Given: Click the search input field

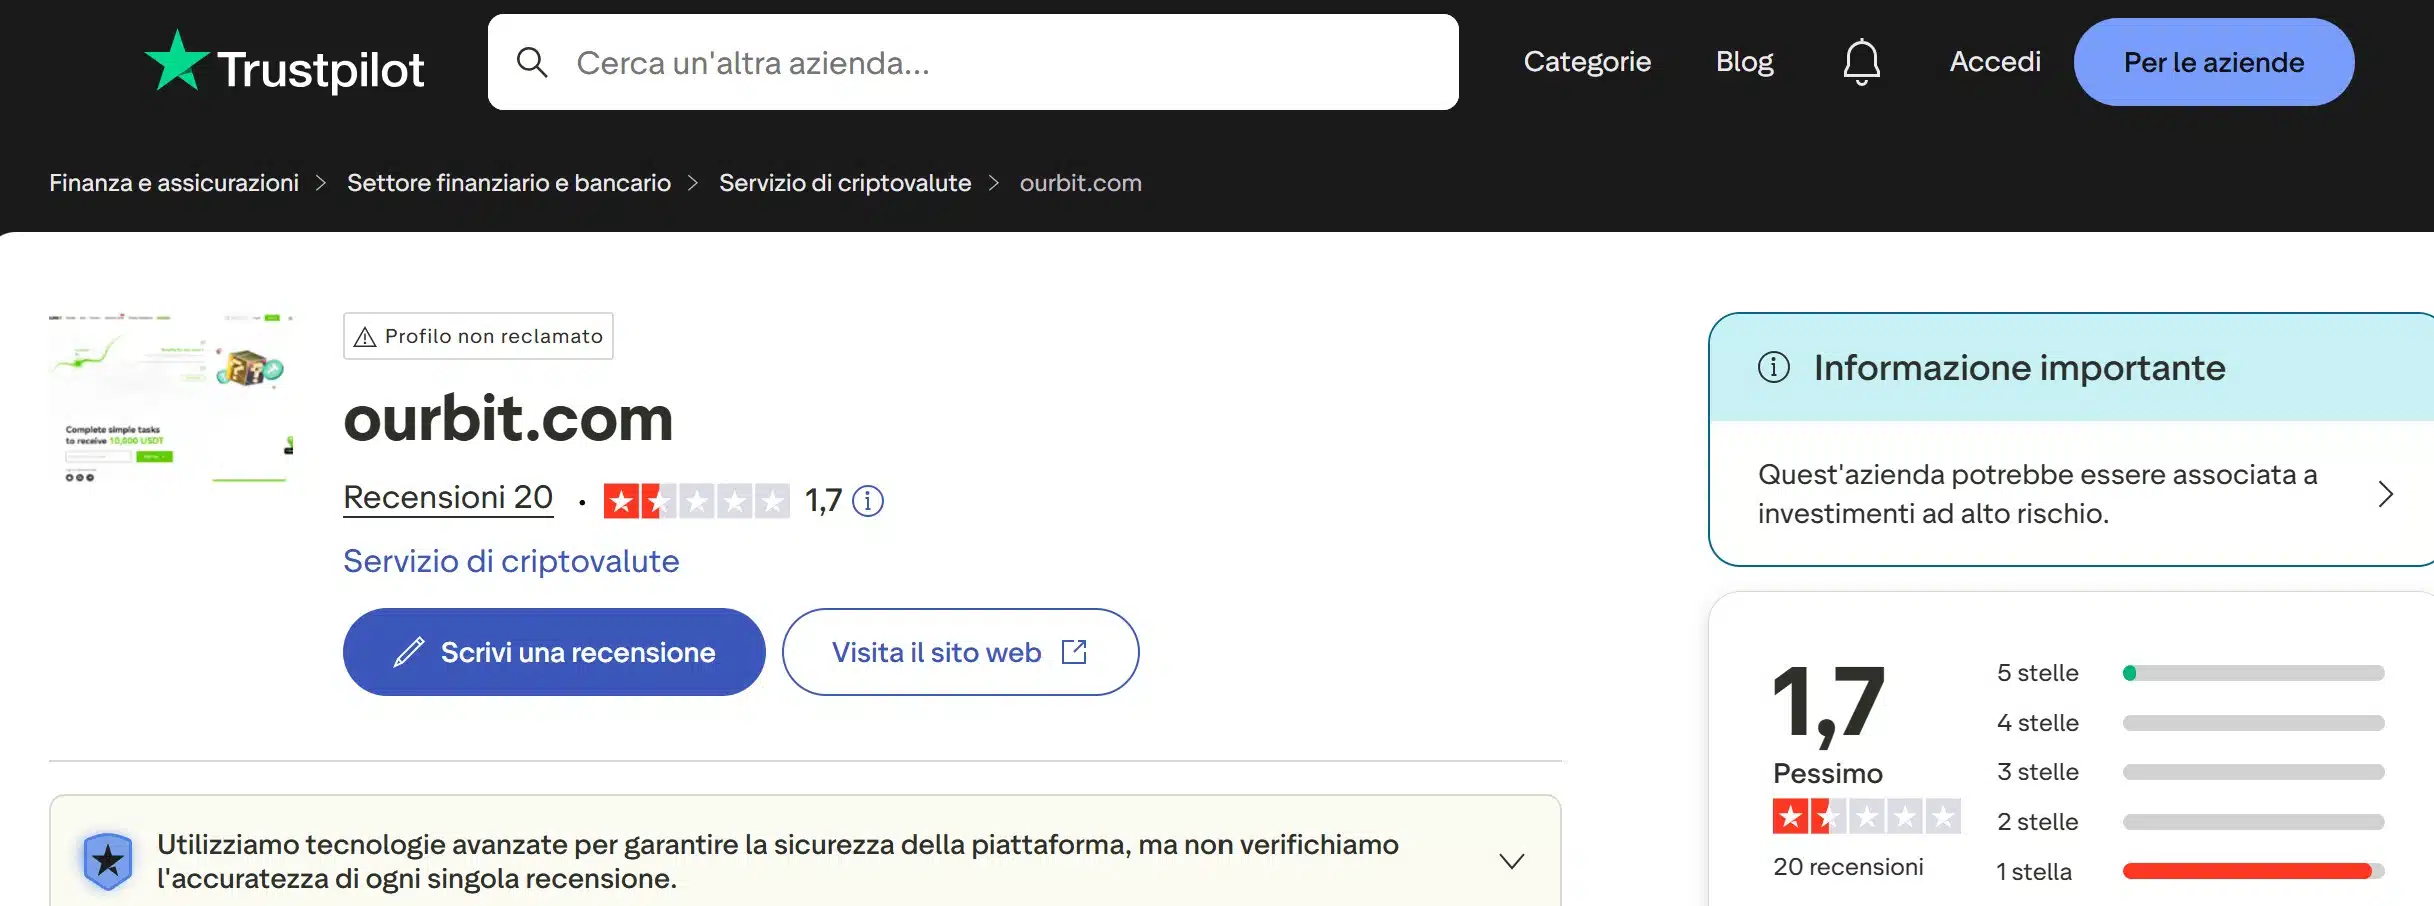Looking at the screenshot, I should [970, 62].
